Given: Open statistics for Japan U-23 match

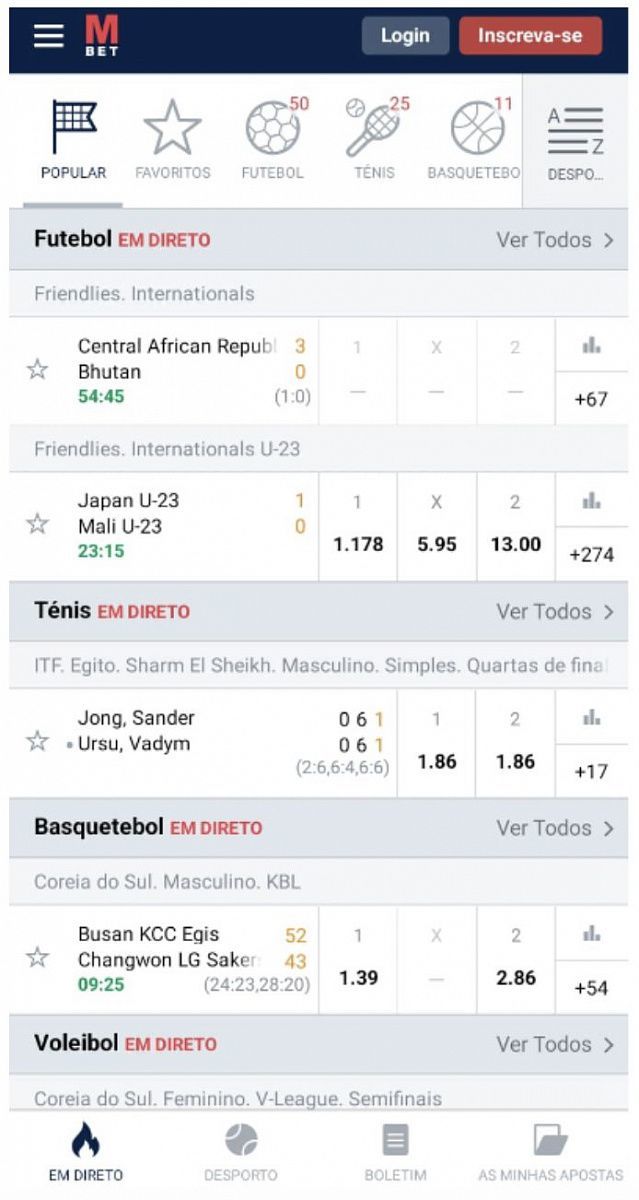Looking at the screenshot, I should point(591,500).
